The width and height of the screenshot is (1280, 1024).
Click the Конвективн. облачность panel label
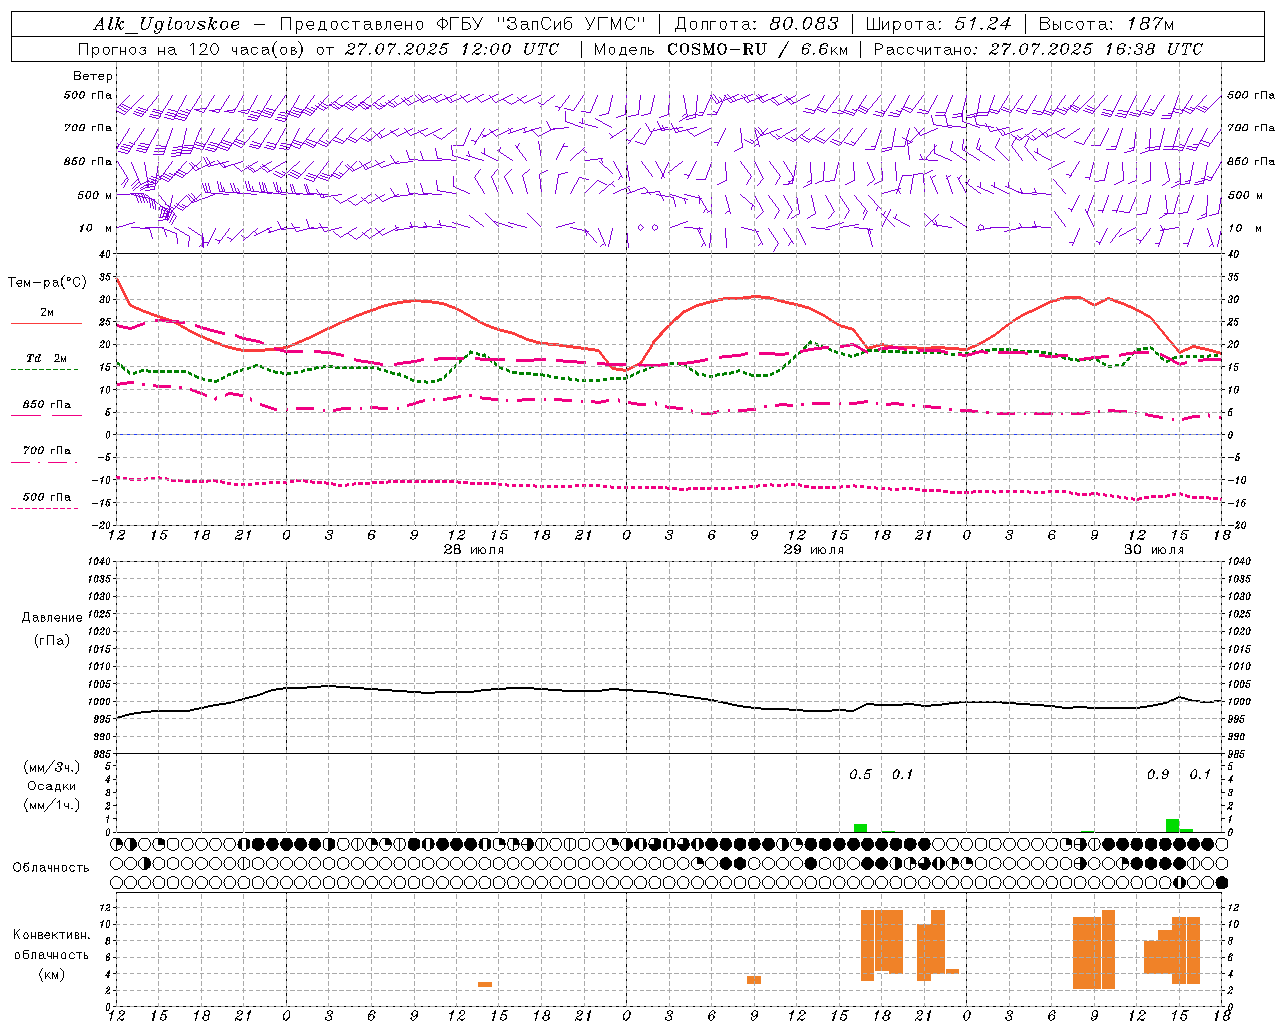[51, 944]
